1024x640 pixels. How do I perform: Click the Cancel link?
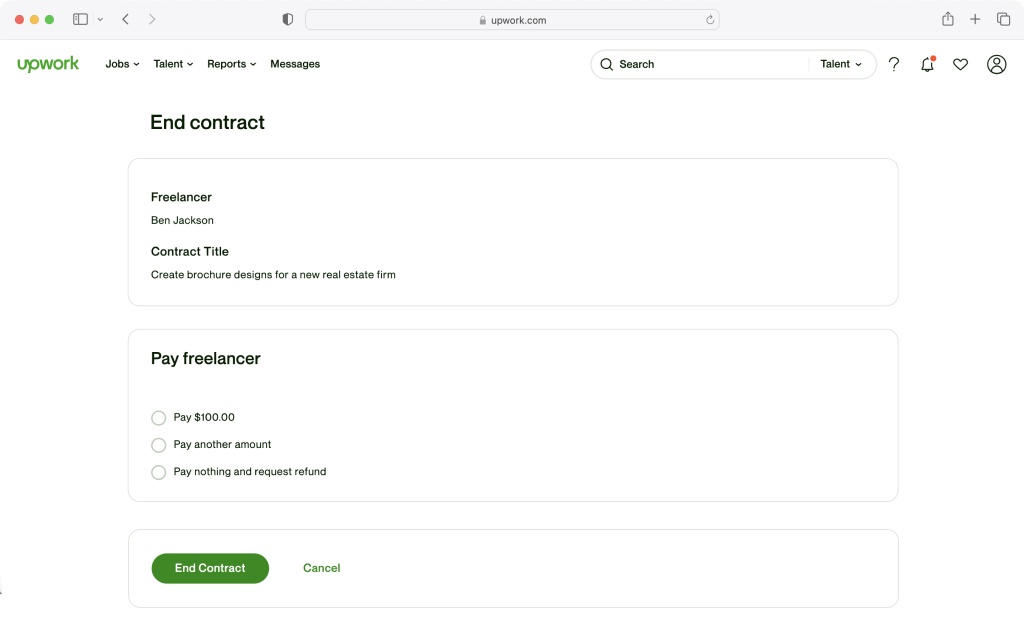(321, 568)
